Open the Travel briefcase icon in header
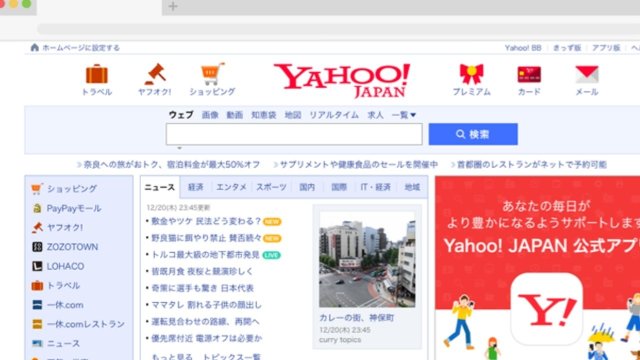Viewport: 640px width, 360px height. coord(97,74)
